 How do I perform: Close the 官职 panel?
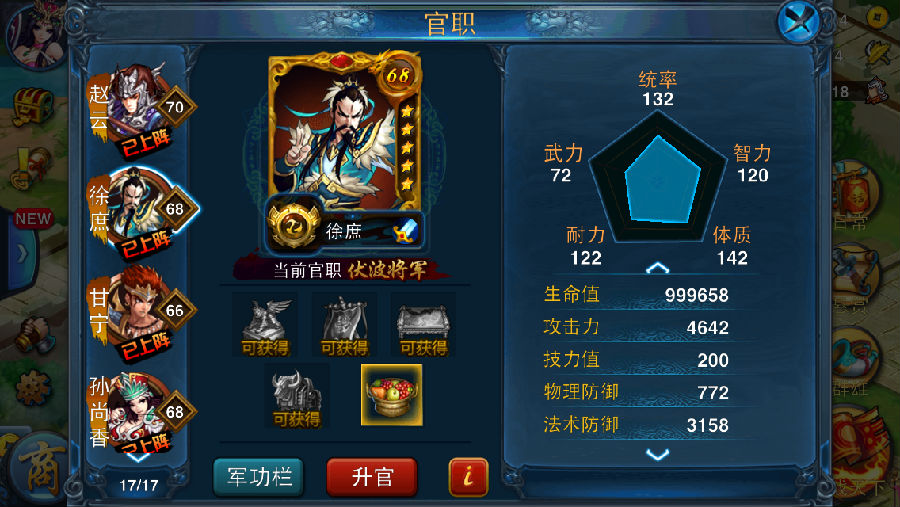[799, 21]
